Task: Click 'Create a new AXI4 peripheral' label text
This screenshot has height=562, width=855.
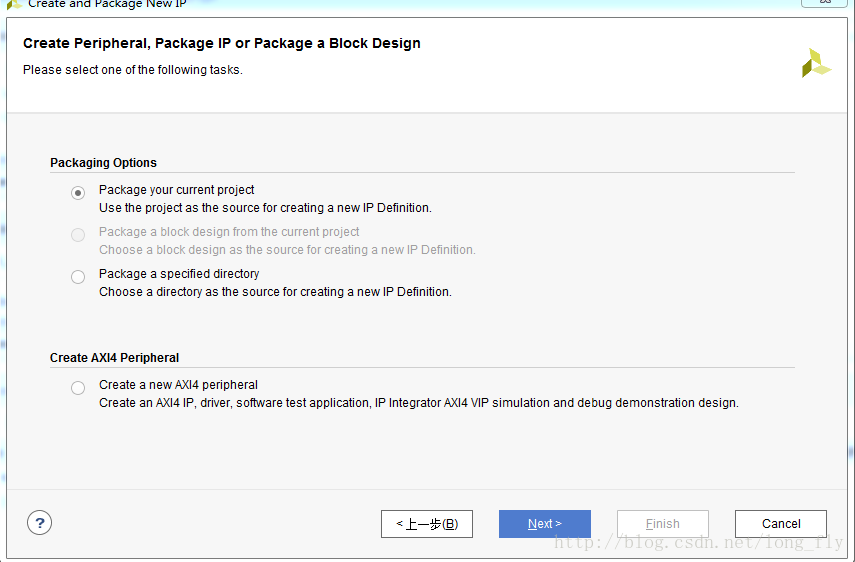Action: point(178,385)
